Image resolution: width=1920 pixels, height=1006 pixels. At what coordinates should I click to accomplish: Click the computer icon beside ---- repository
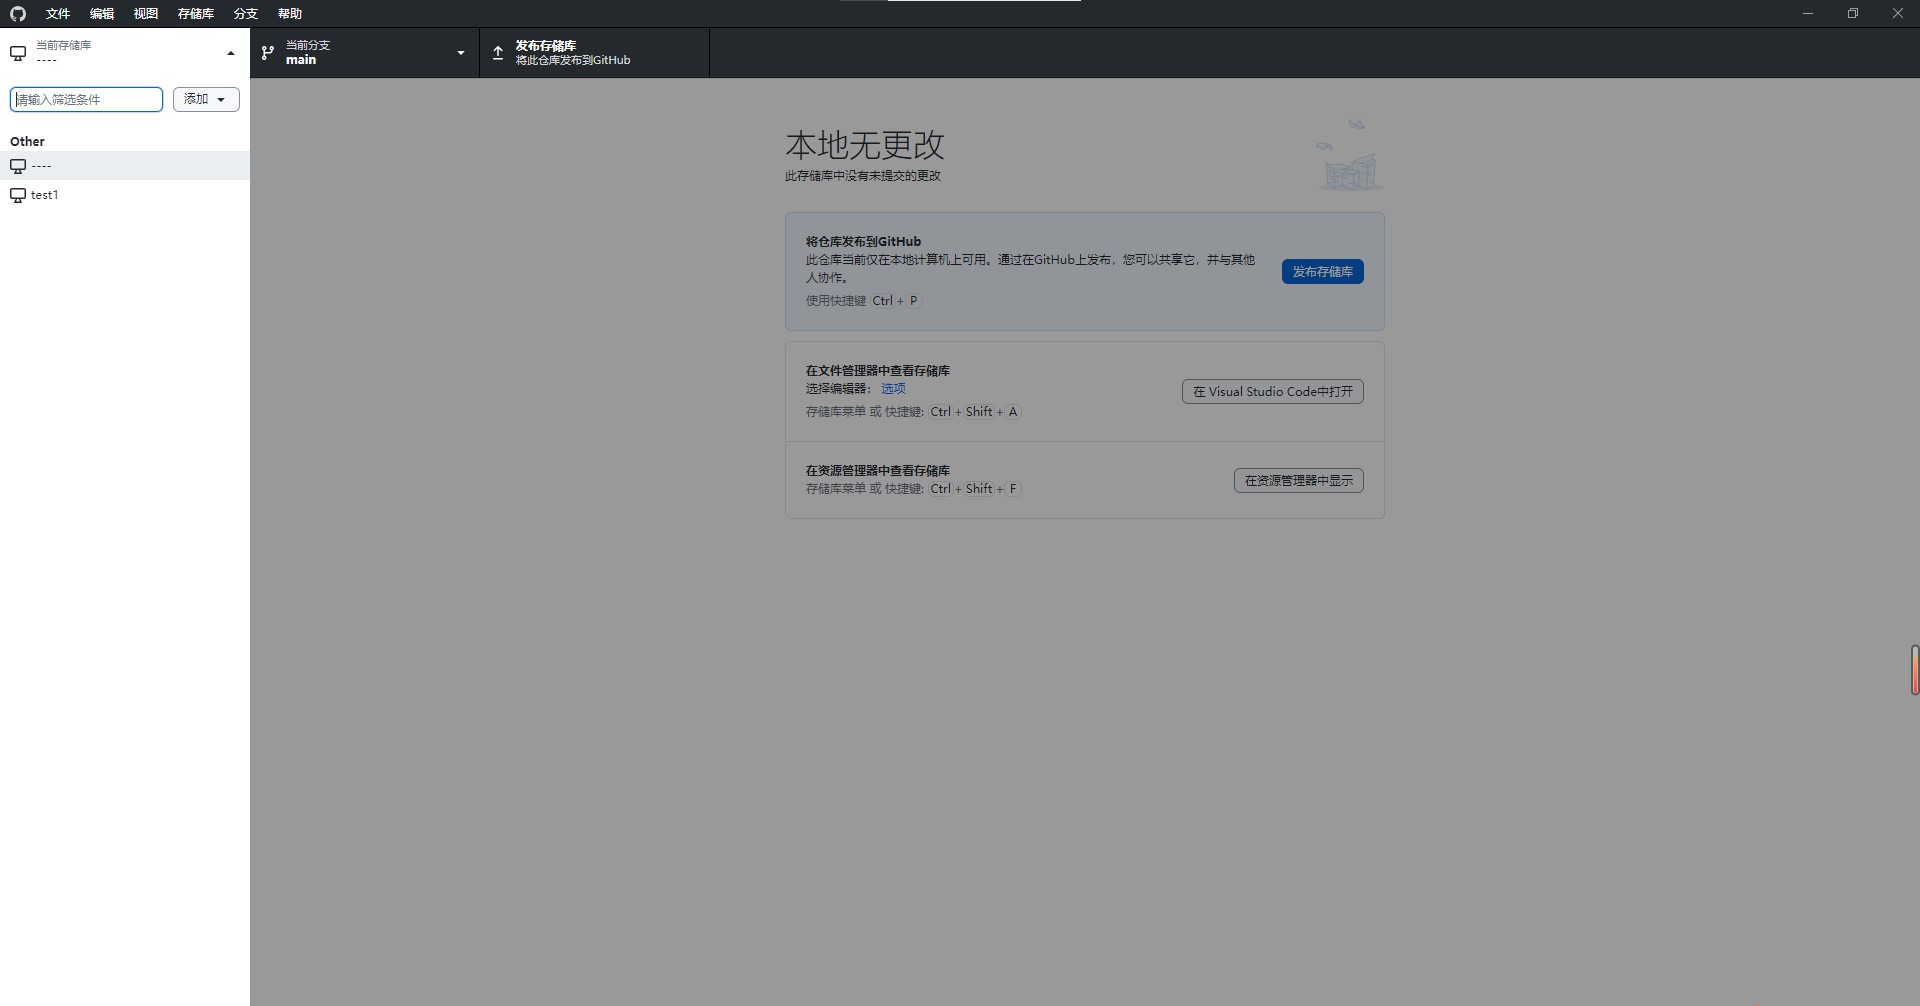click(18, 166)
